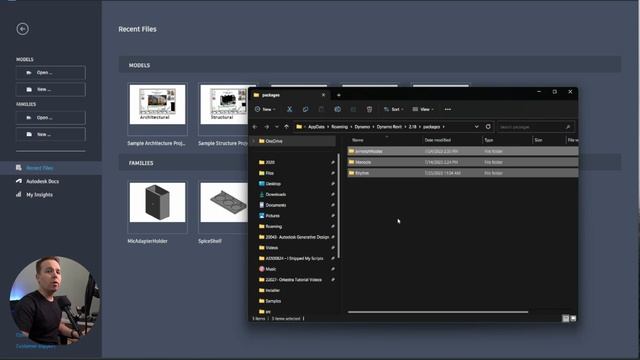The height and width of the screenshot is (360, 640).
Task: Sort by Date modified column
Action: tap(438, 140)
